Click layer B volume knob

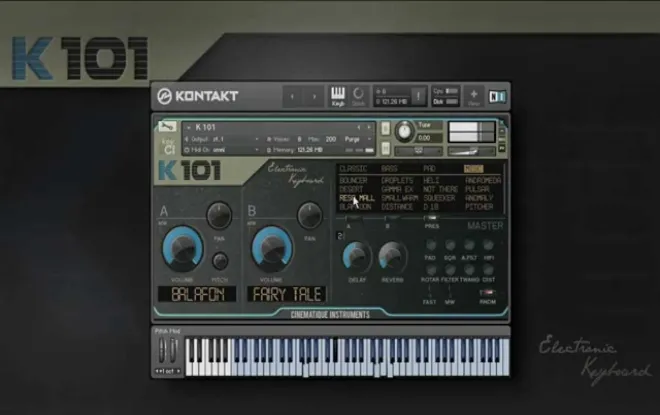(x=272, y=248)
